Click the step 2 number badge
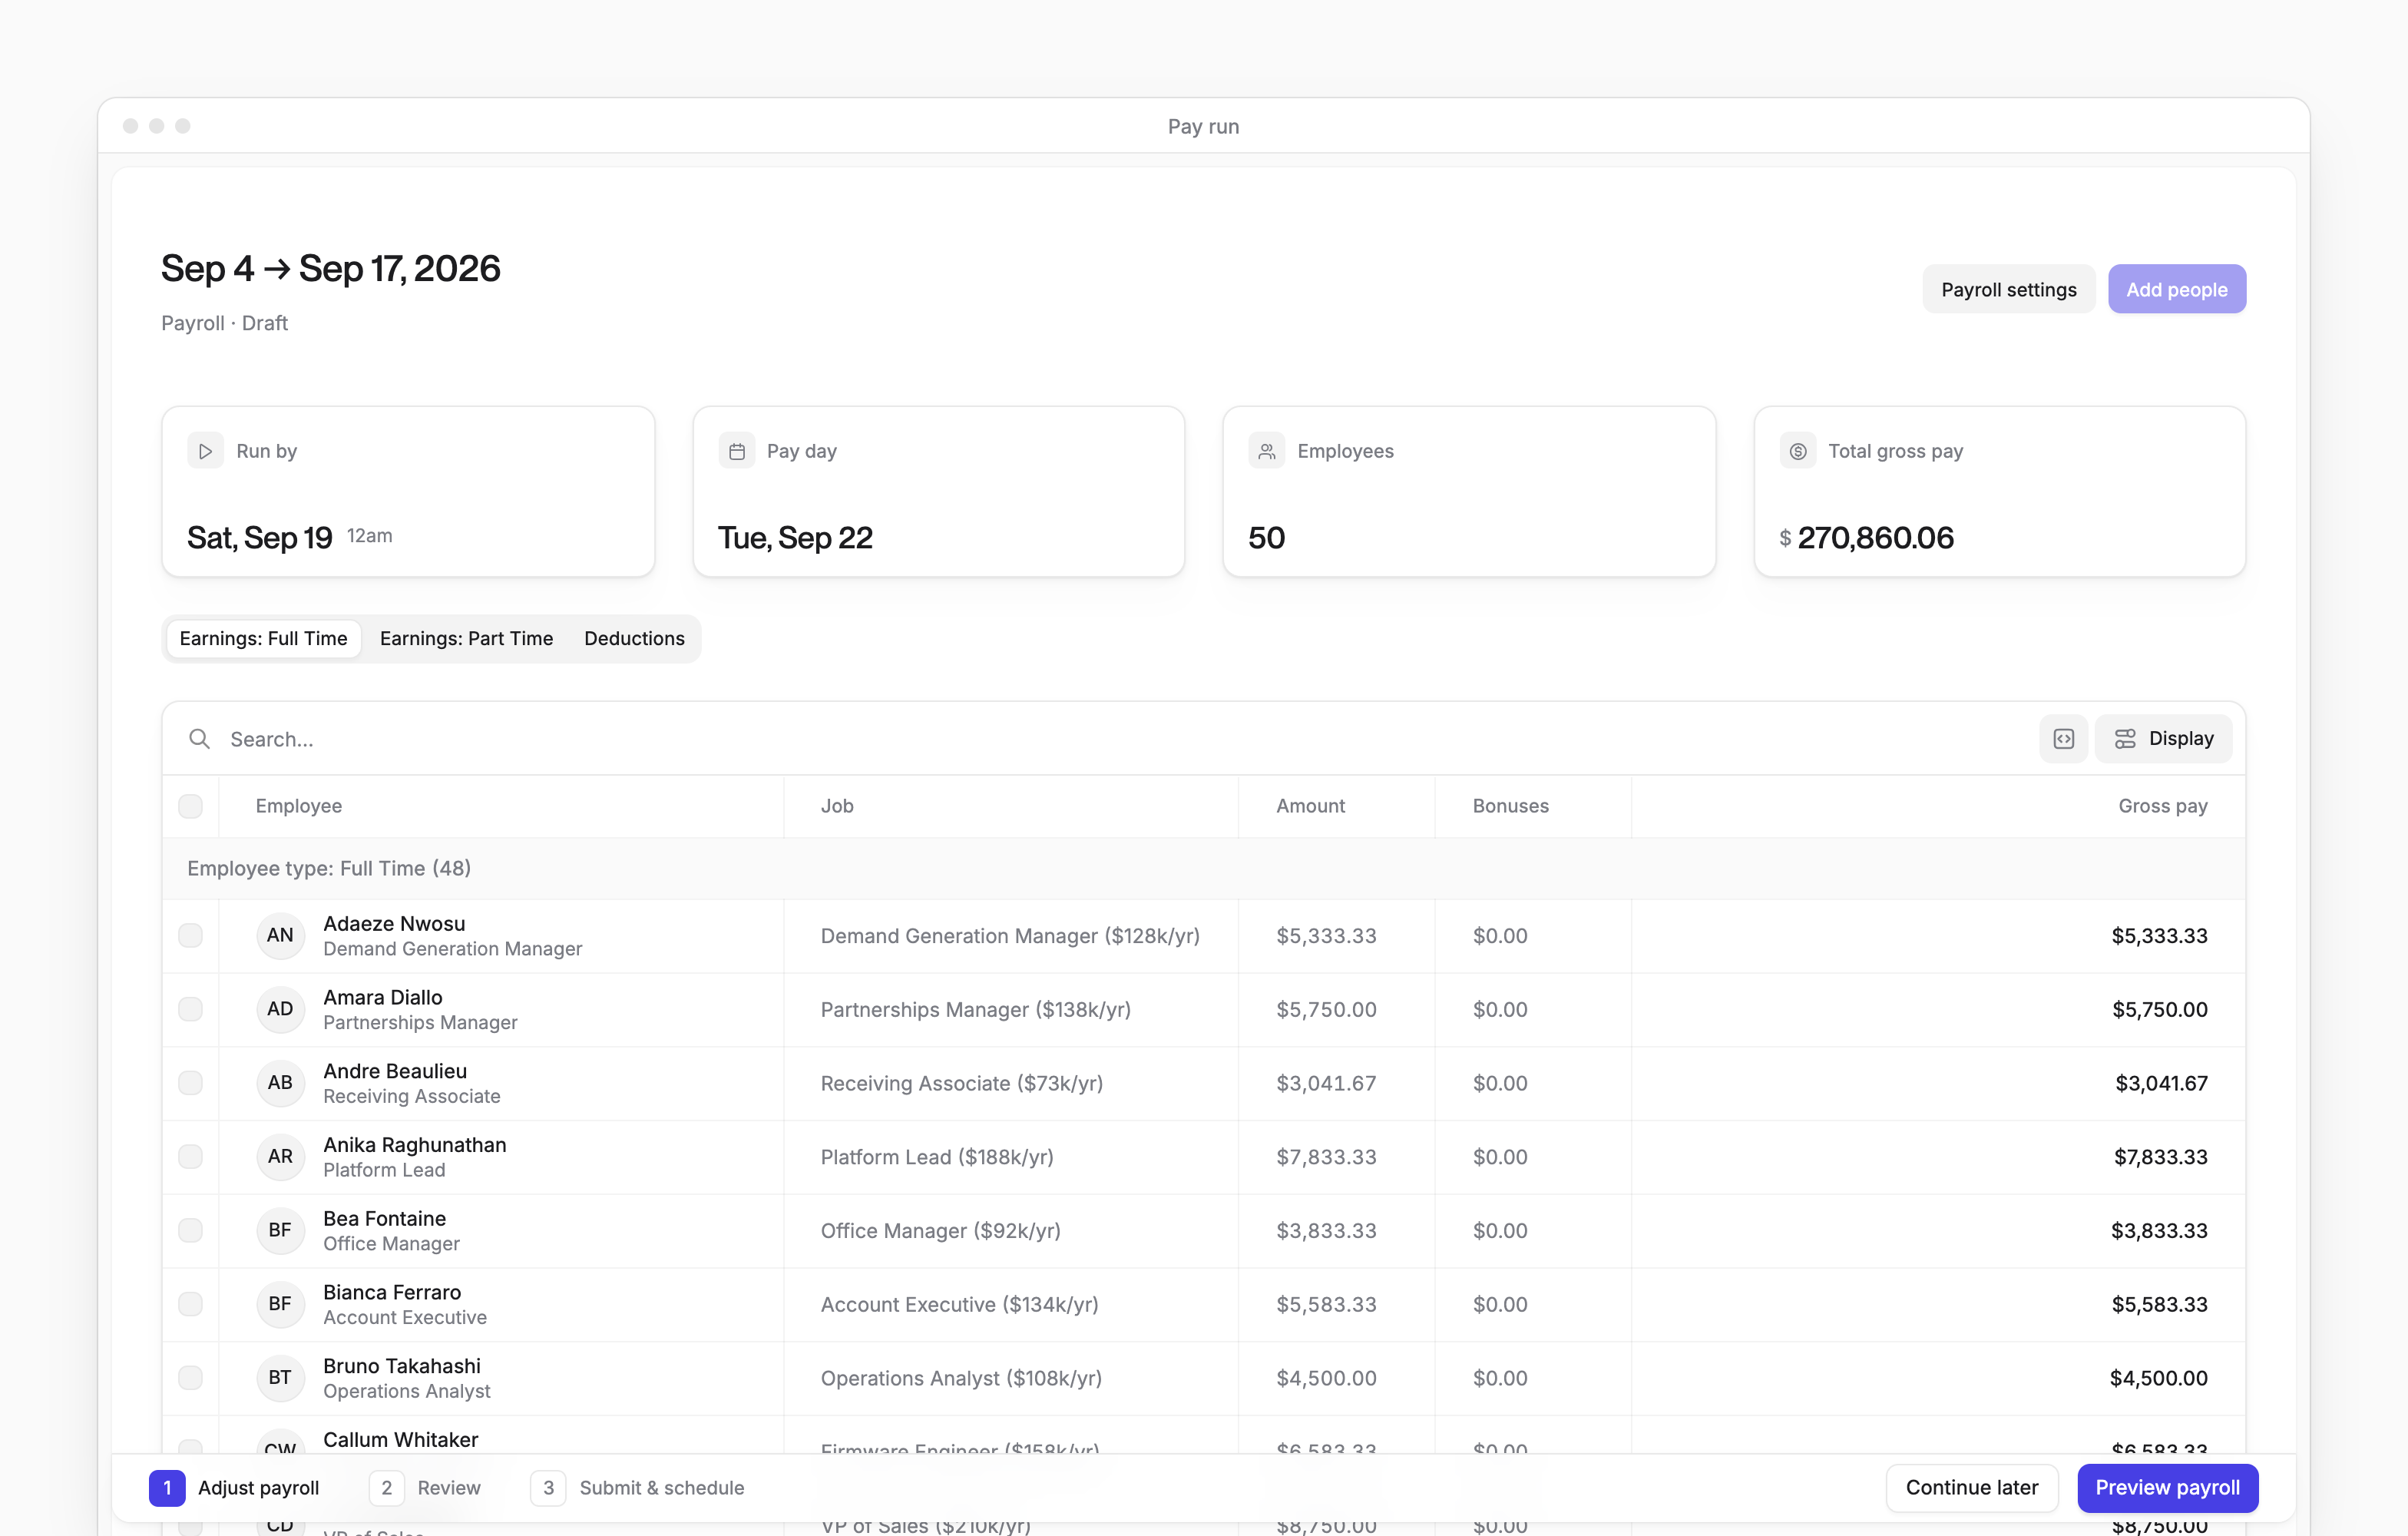2408x1536 pixels. point(387,1488)
